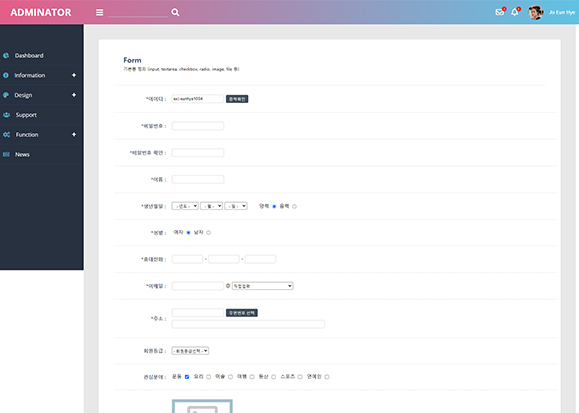Viewport: 579px width, 413px height.
Task: Click the dark button beside the ID field
Action: tap(237, 99)
